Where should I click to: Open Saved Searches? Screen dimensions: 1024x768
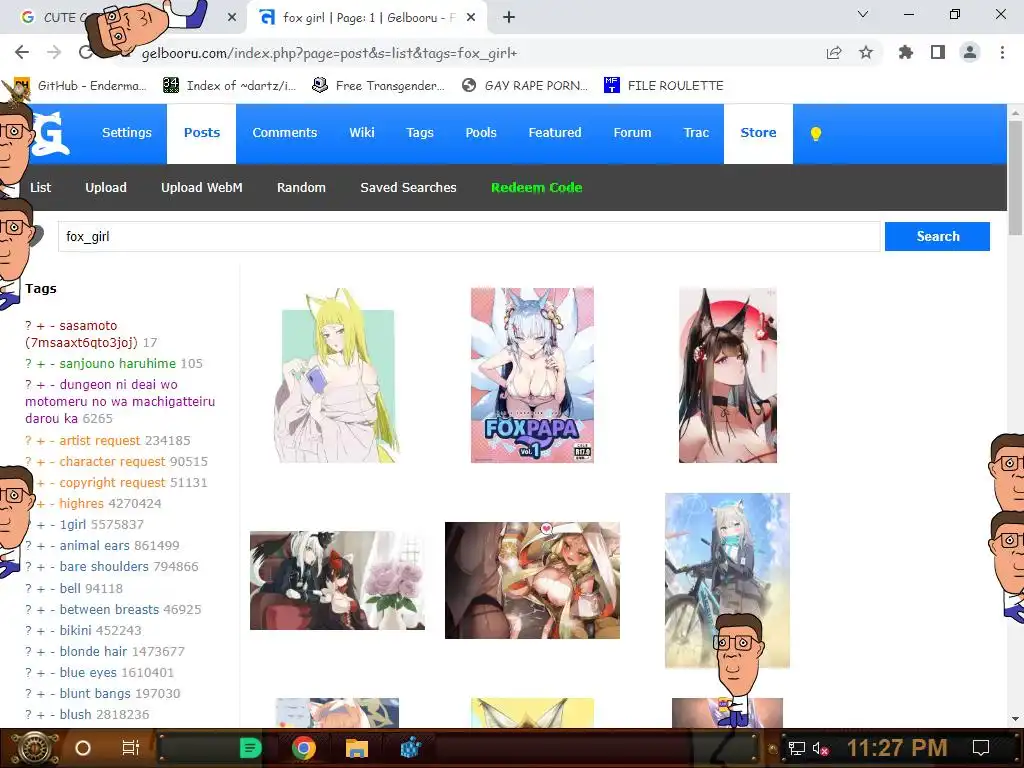pyautogui.click(x=408, y=187)
